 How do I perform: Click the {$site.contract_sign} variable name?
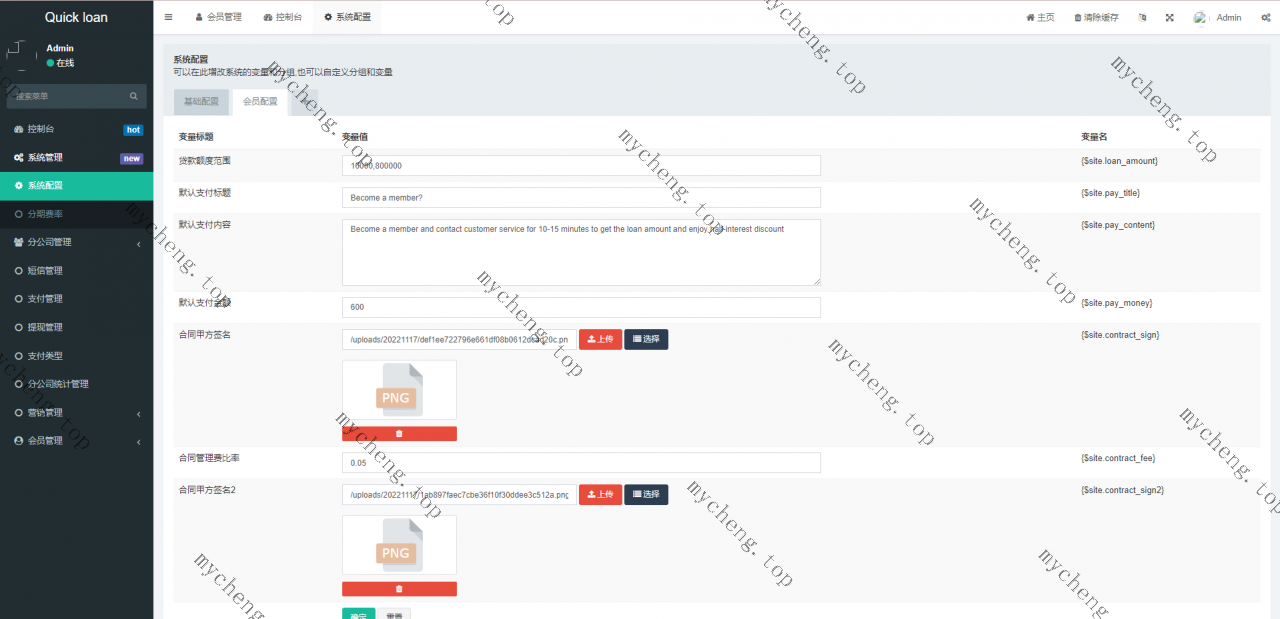pos(1120,335)
